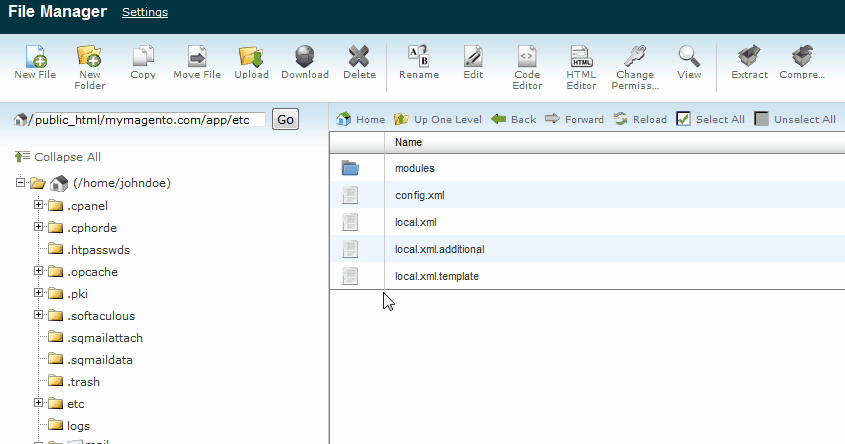This screenshot has width=845, height=444.
Task: Click the New File toolbar icon
Action: click(x=36, y=56)
